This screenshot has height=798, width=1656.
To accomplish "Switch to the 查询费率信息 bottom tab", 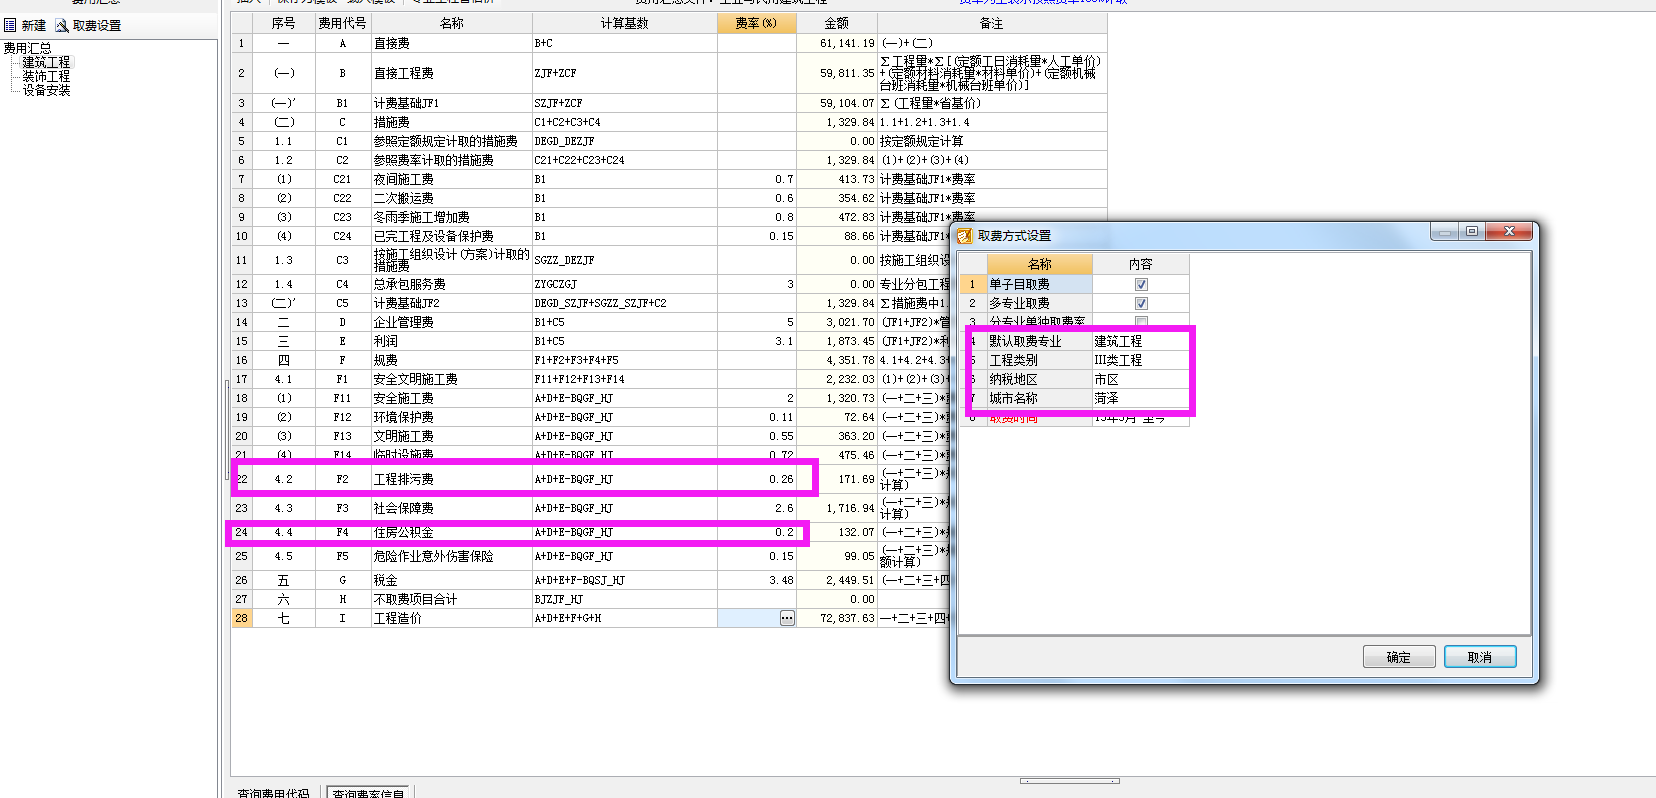I will point(368,793).
